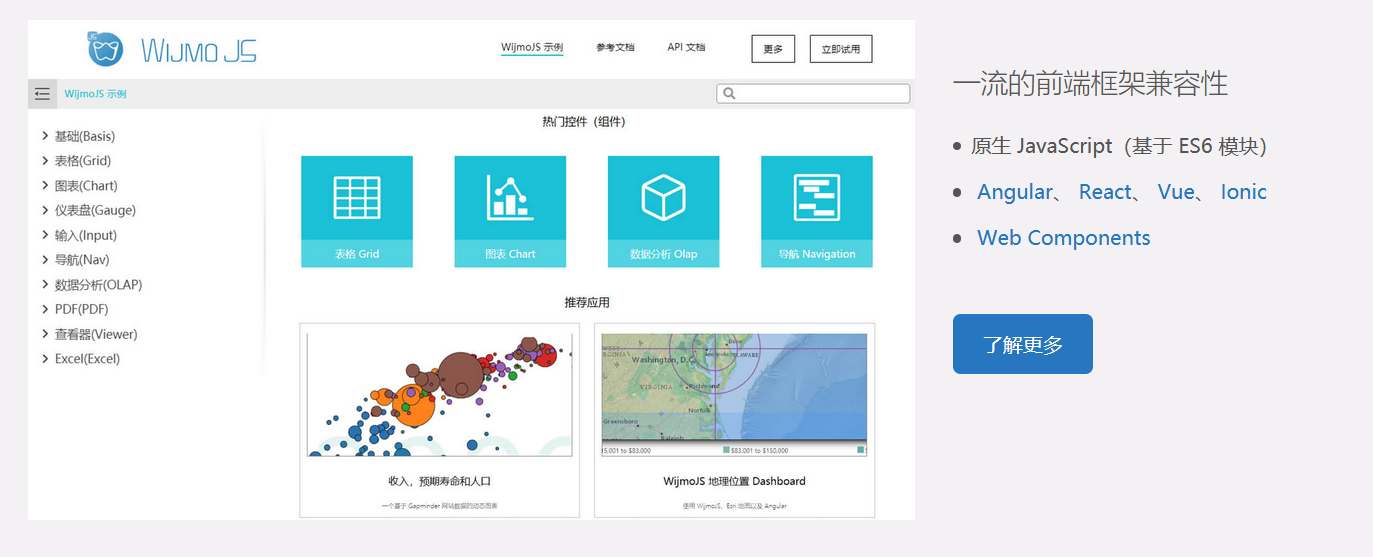Click the 收入，预期寿命和人口 title
Screen dimensions: 1373x557
click(439, 481)
